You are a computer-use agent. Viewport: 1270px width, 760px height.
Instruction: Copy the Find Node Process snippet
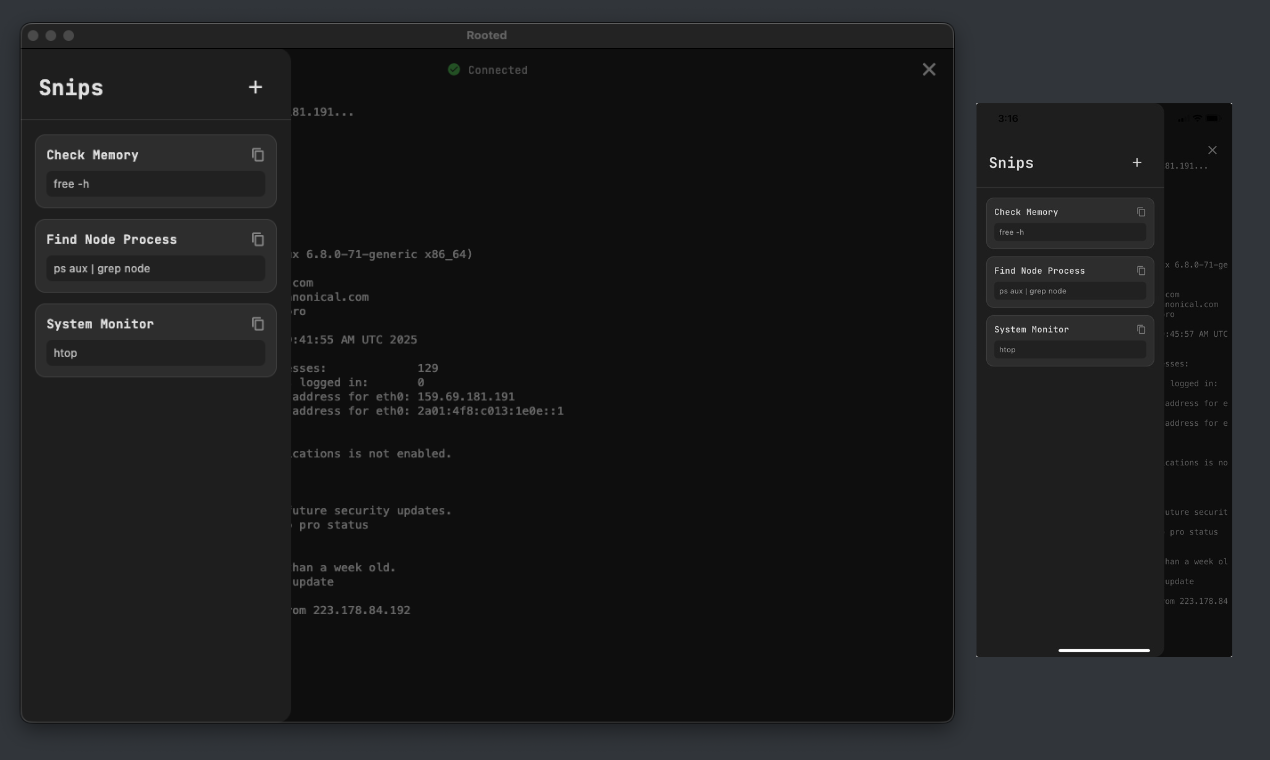(x=258, y=239)
